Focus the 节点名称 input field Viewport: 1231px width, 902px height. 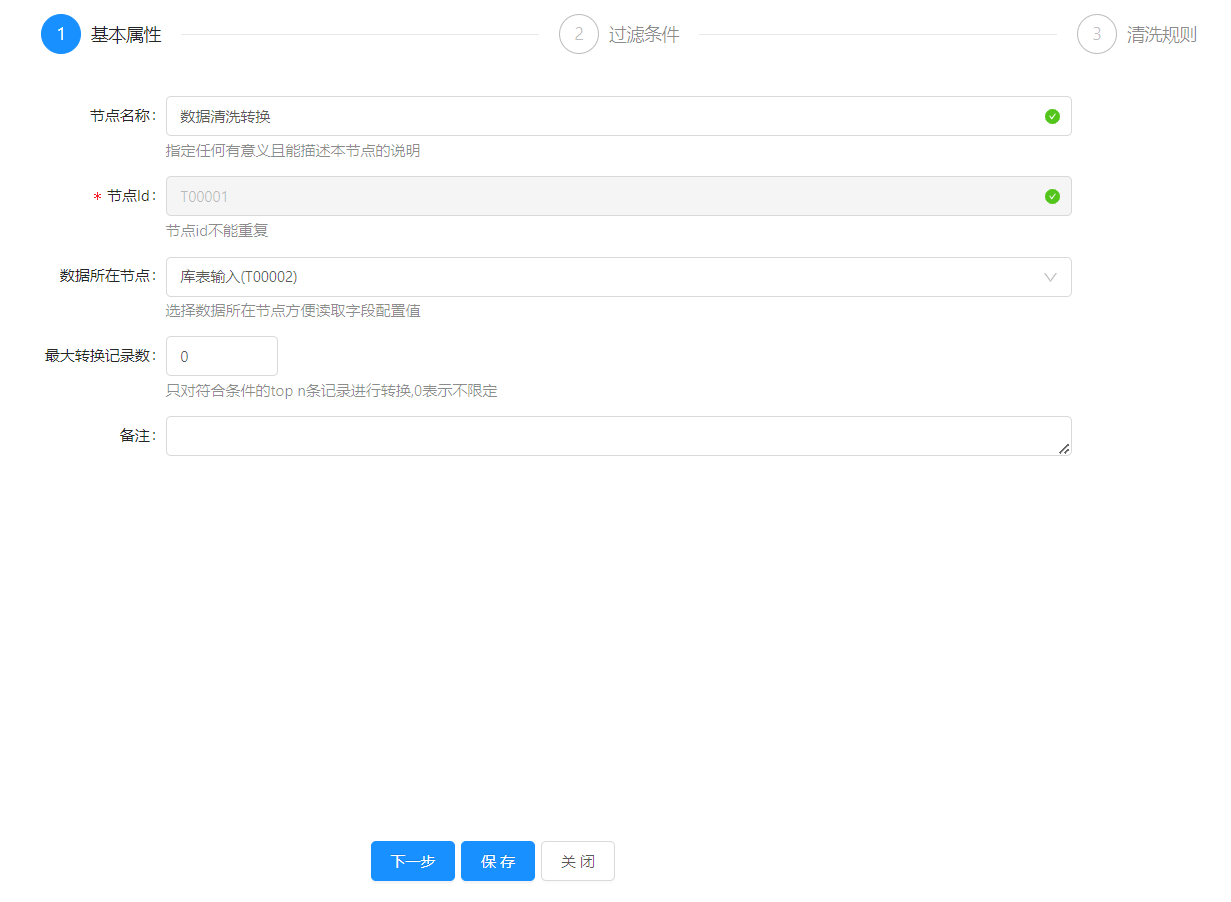point(600,116)
